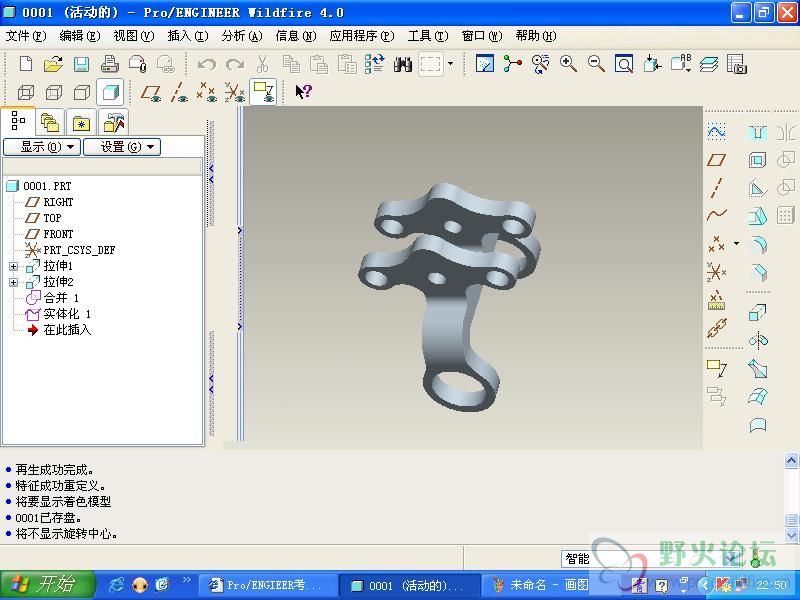Viewport: 800px width, 600px height.
Task: Toggle coordinate systems display
Action: click(x=235, y=92)
